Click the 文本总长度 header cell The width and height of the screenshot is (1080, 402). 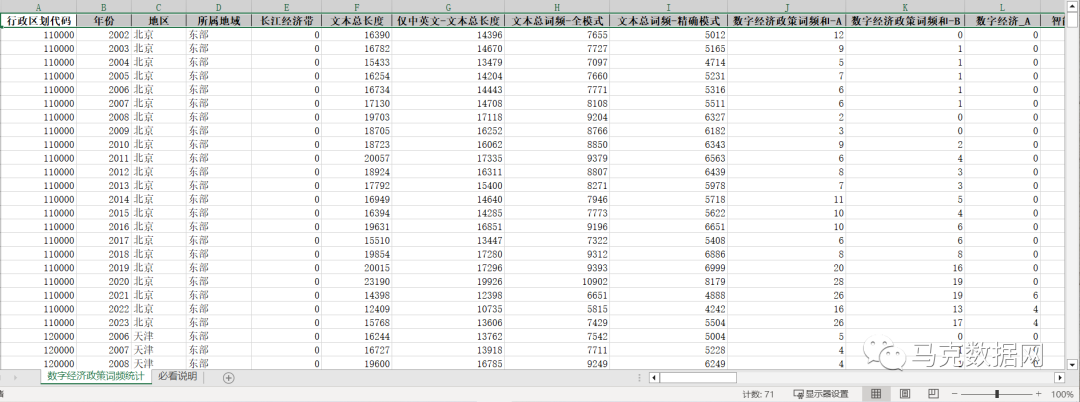pos(356,21)
